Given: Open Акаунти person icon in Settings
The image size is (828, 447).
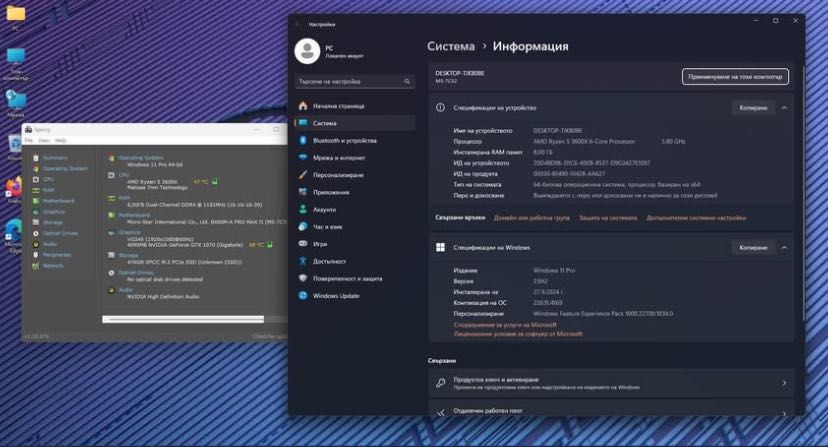Looking at the screenshot, I should [x=303, y=209].
